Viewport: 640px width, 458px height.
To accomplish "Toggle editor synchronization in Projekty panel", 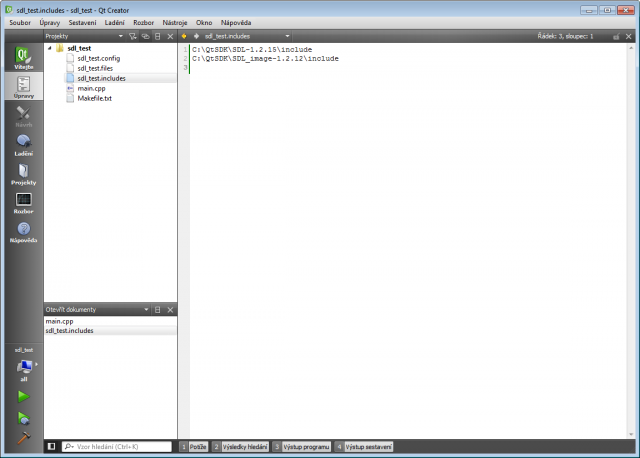I will [x=145, y=35].
